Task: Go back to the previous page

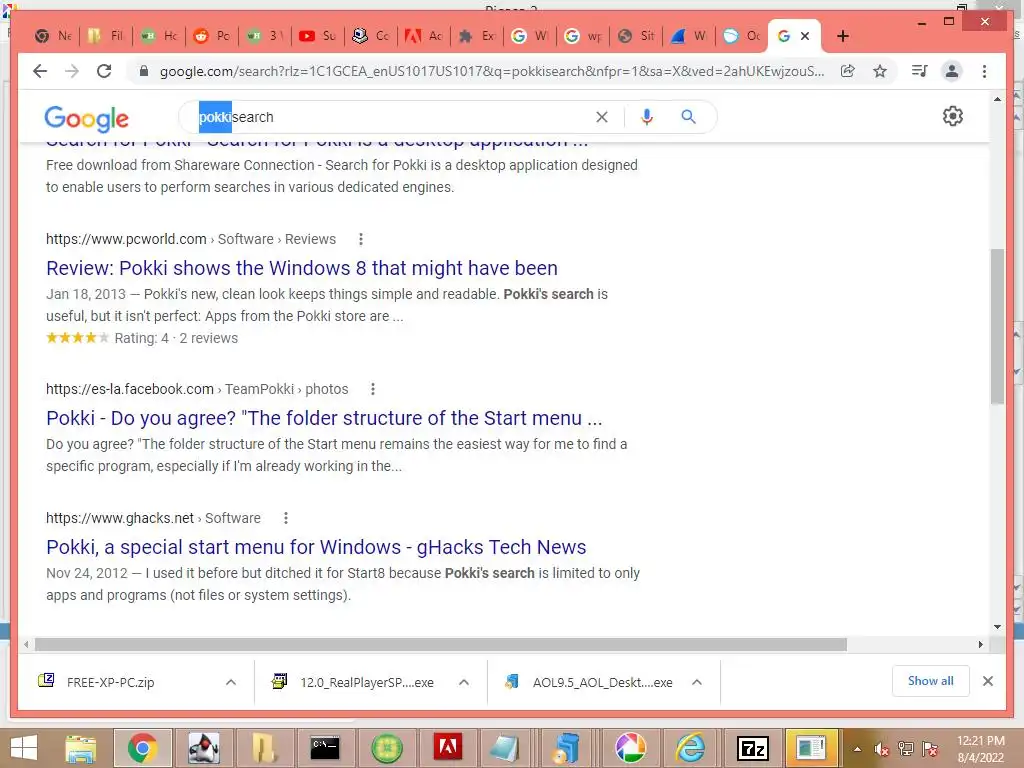Action: coord(40,71)
